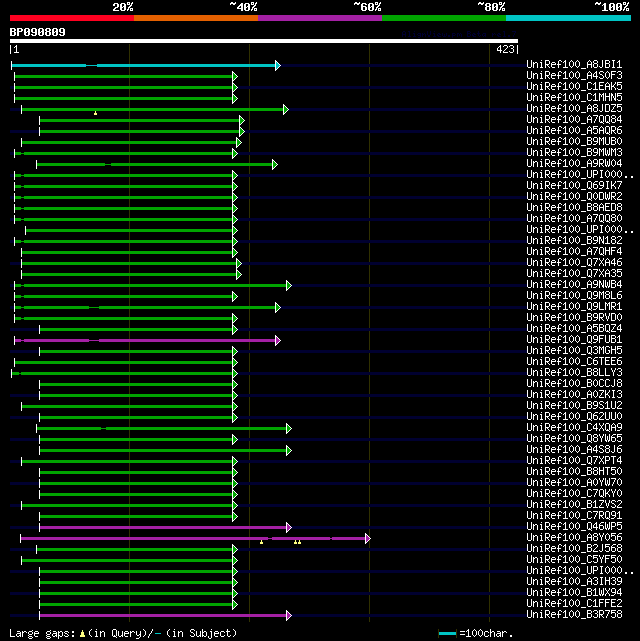Click the purple ~60% identity legend segment
This screenshot has height=641, width=640.
(x=320, y=18)
